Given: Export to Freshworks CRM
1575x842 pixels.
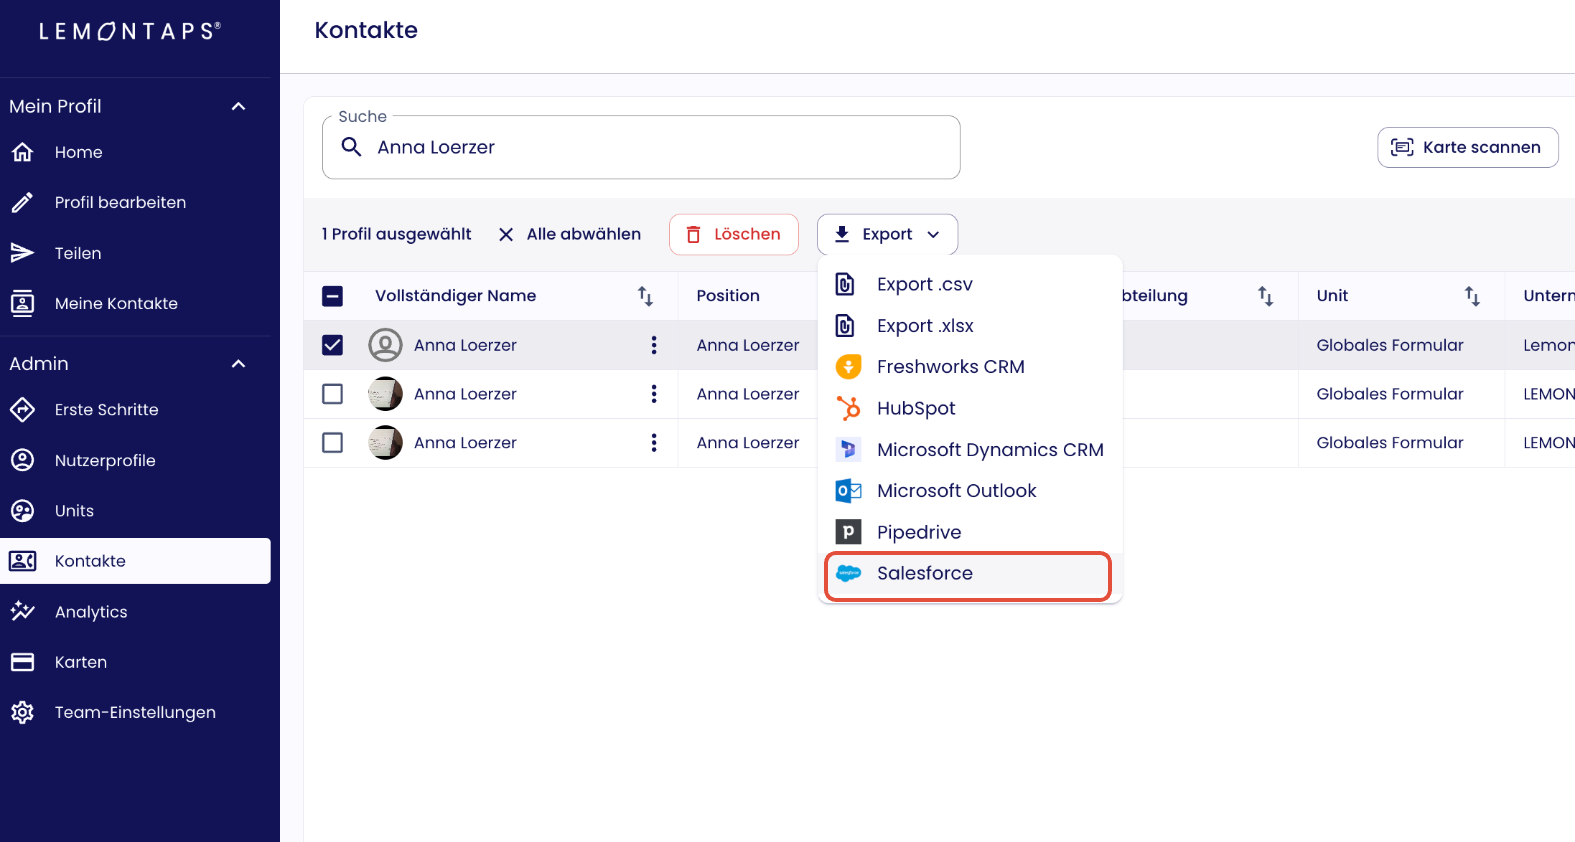Looking at the screenshot, I should pyautogui.click(x=970, y=367).
